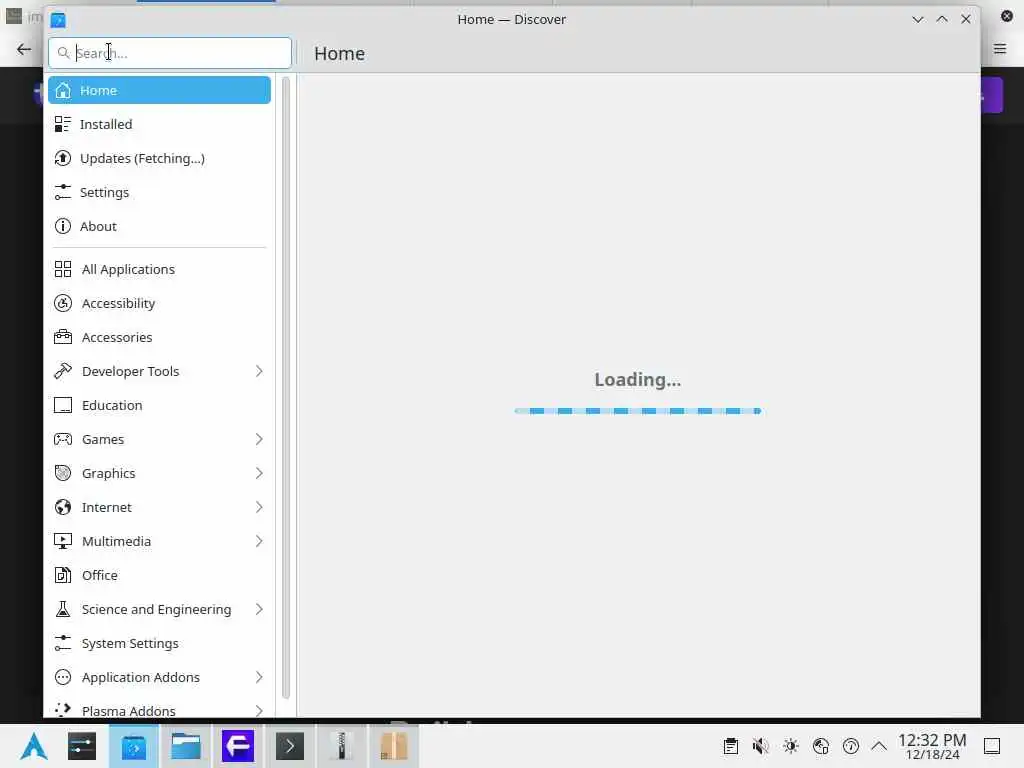Image resolution: width=1024 pixels, height=768 pixels.
Task: Click the Accessibility category icon
Action: point(63,303)
